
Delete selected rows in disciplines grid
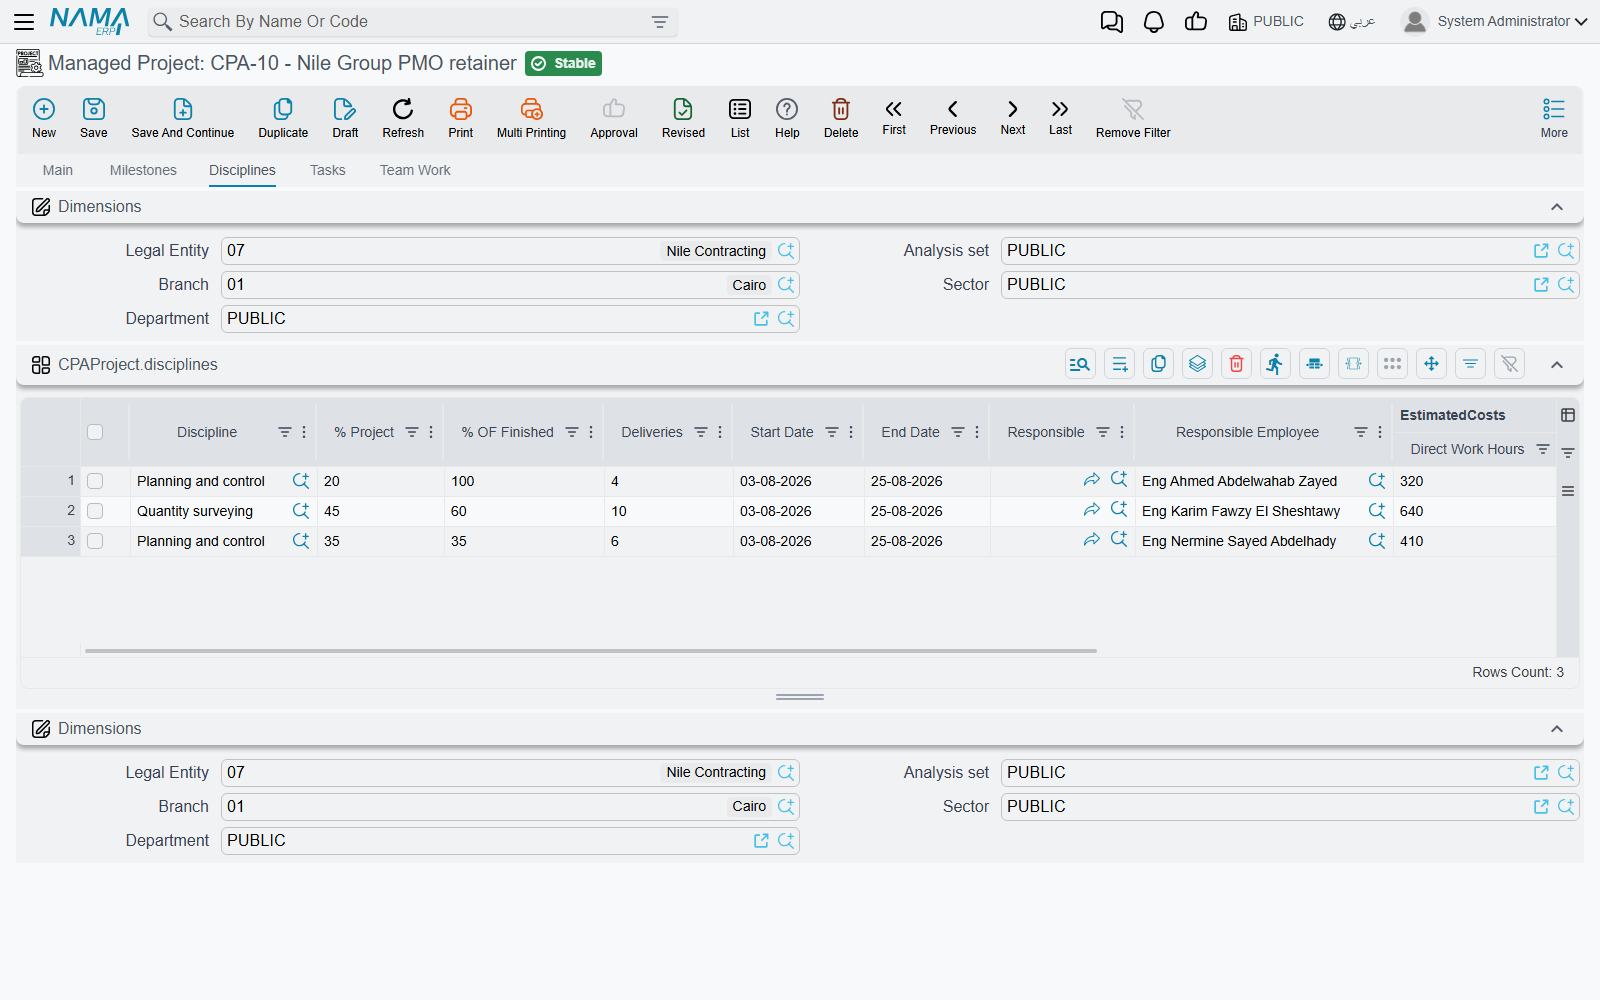[x=1237, y=364]
